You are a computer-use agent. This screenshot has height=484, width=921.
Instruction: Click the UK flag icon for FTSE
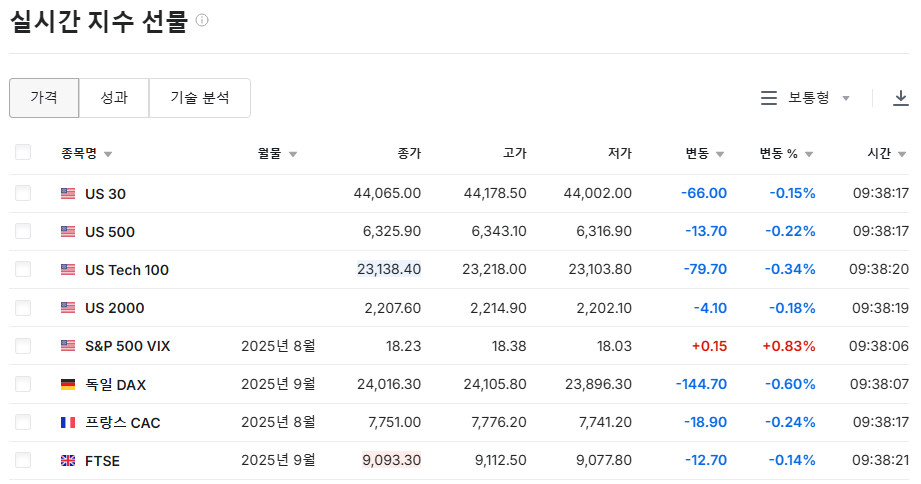(68, 461)
